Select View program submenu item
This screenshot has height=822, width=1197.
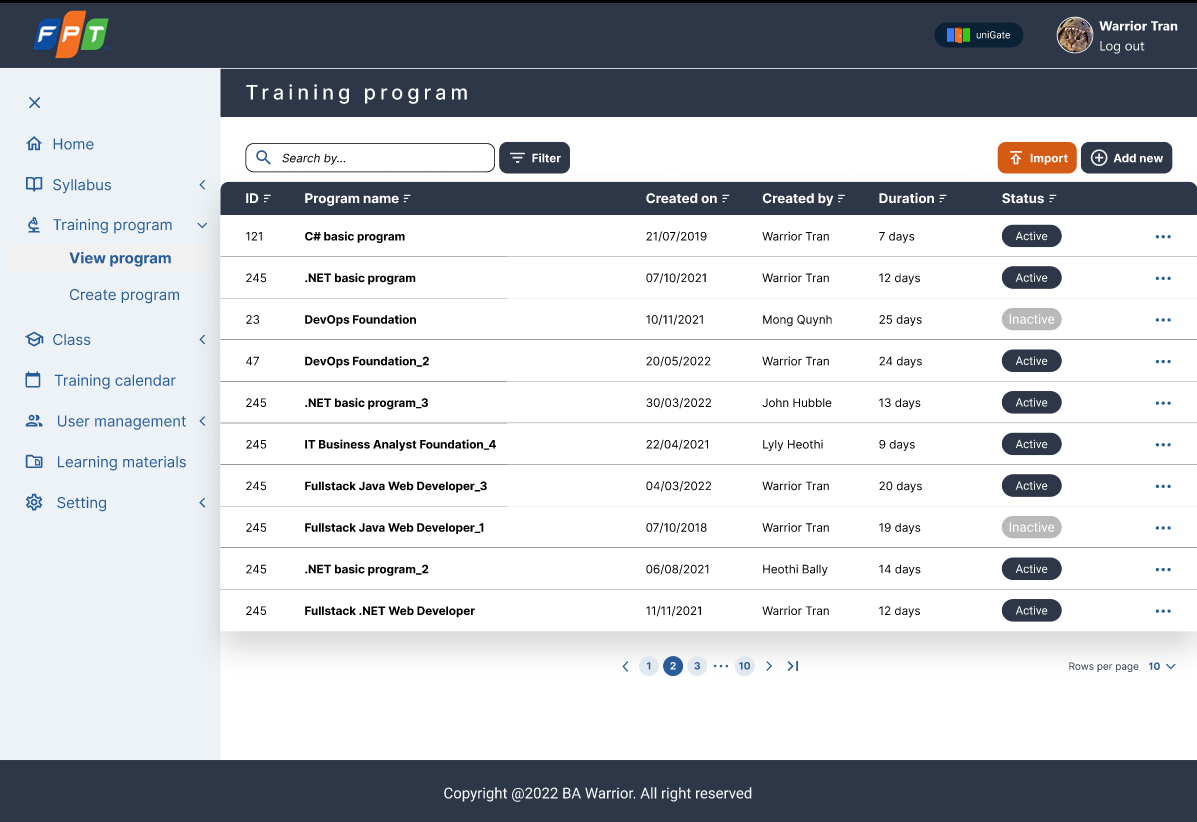pyautogui.click(x=120, y=258)
